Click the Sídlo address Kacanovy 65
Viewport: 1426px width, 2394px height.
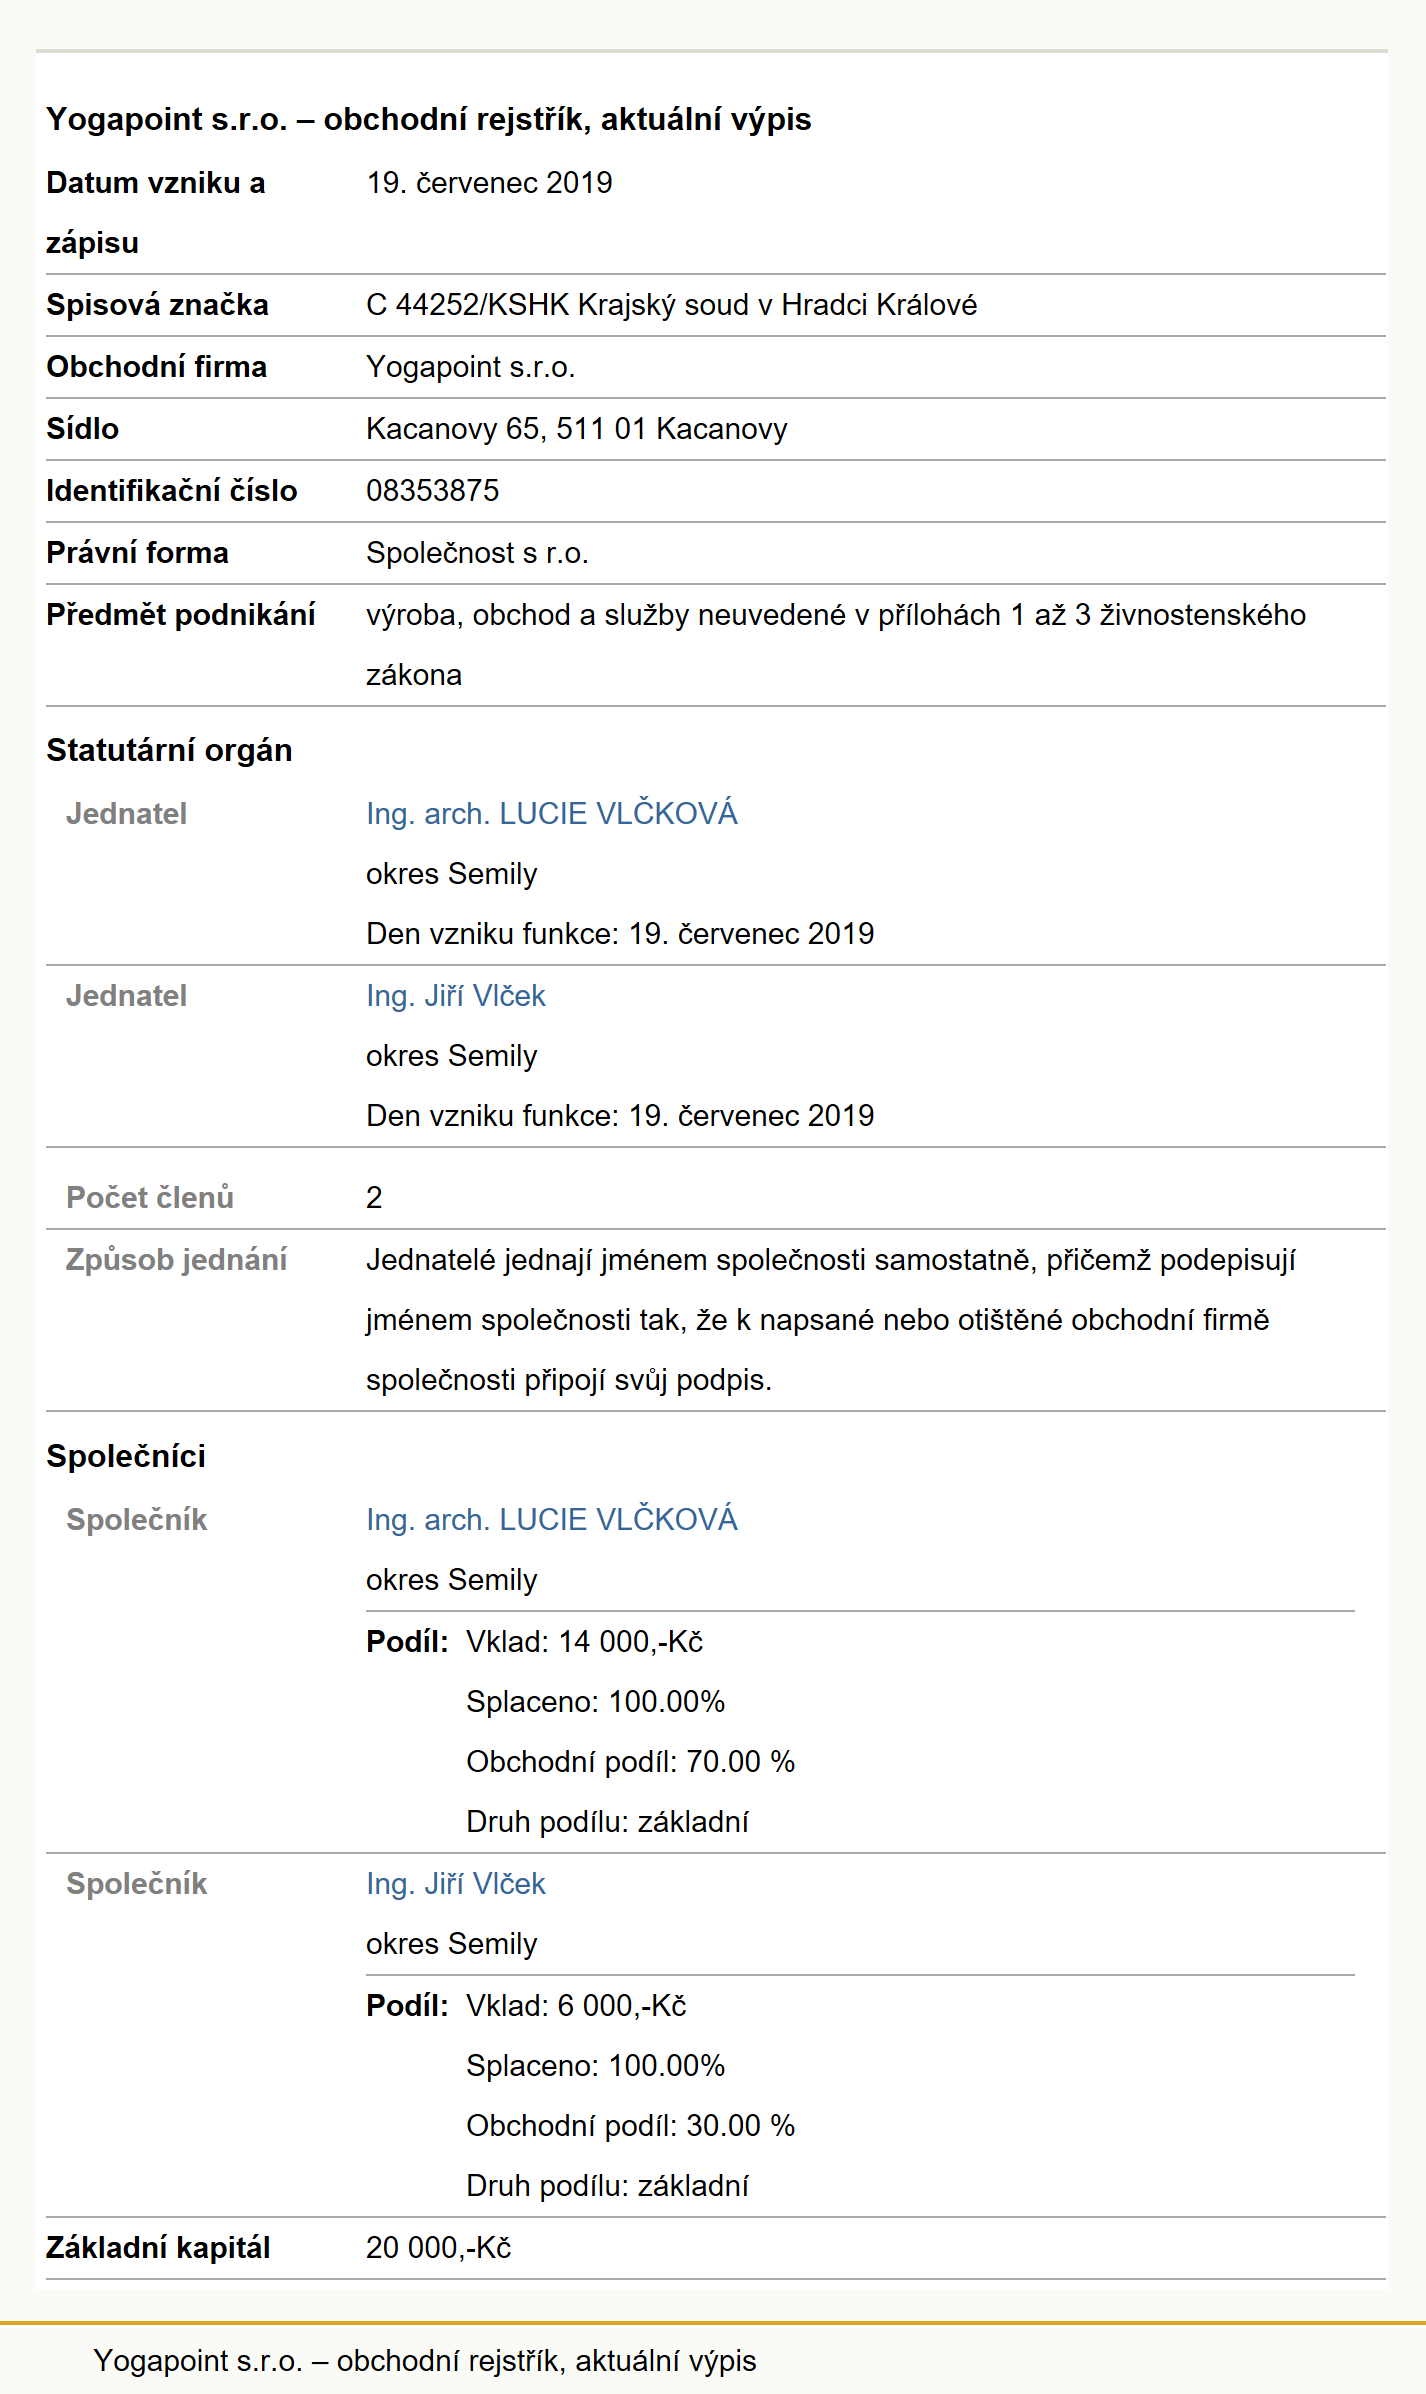576,429
